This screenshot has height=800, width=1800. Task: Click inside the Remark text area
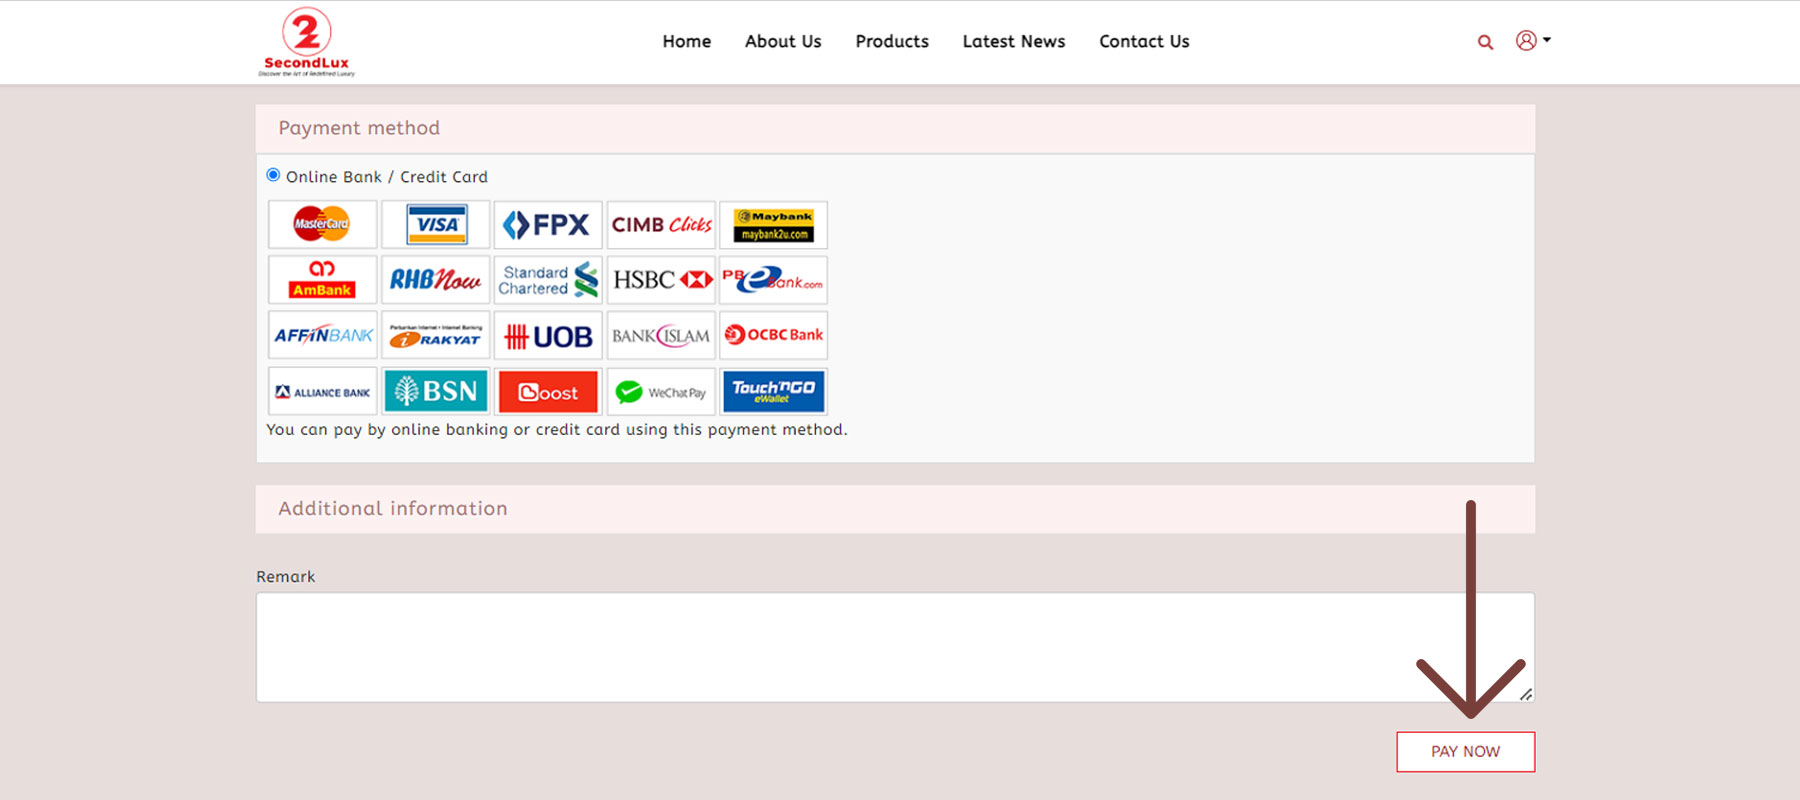tap(895, 647)
